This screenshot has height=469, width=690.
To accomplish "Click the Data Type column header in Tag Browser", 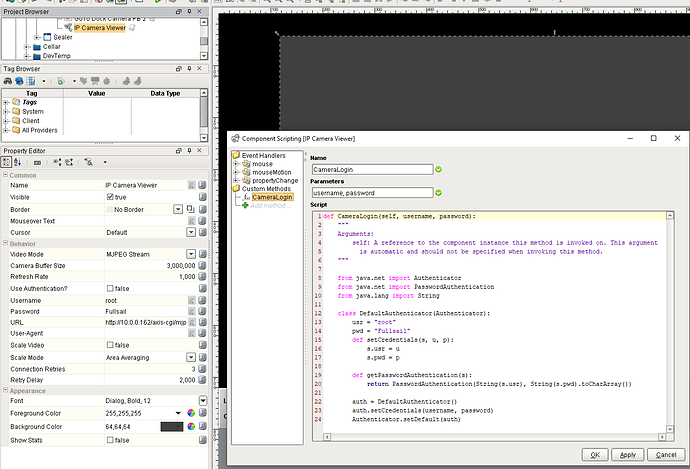I will pos(165,93).
